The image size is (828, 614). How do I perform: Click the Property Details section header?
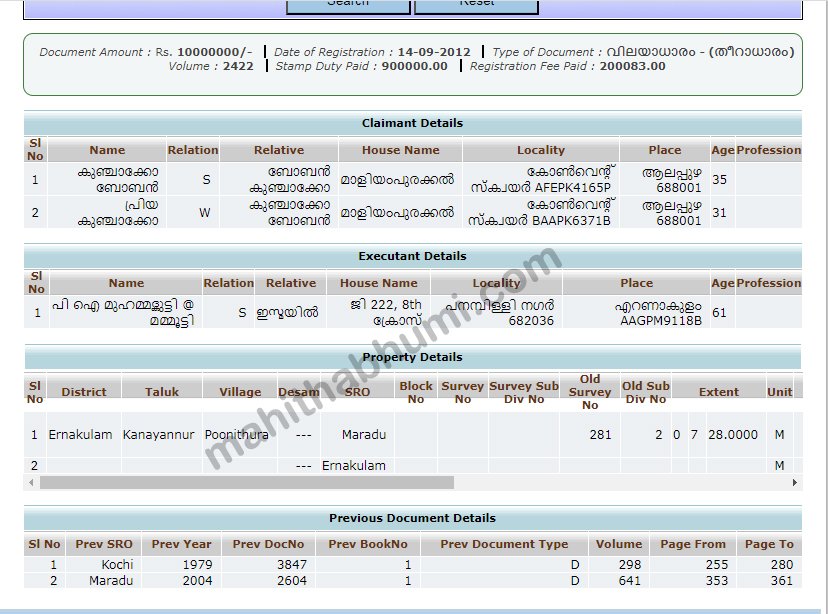(412, 357)
